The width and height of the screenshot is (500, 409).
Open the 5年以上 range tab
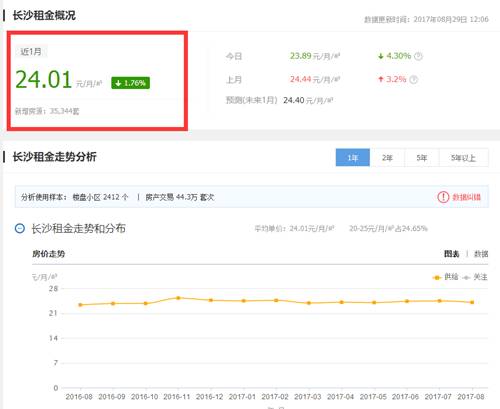pos(464,157)
